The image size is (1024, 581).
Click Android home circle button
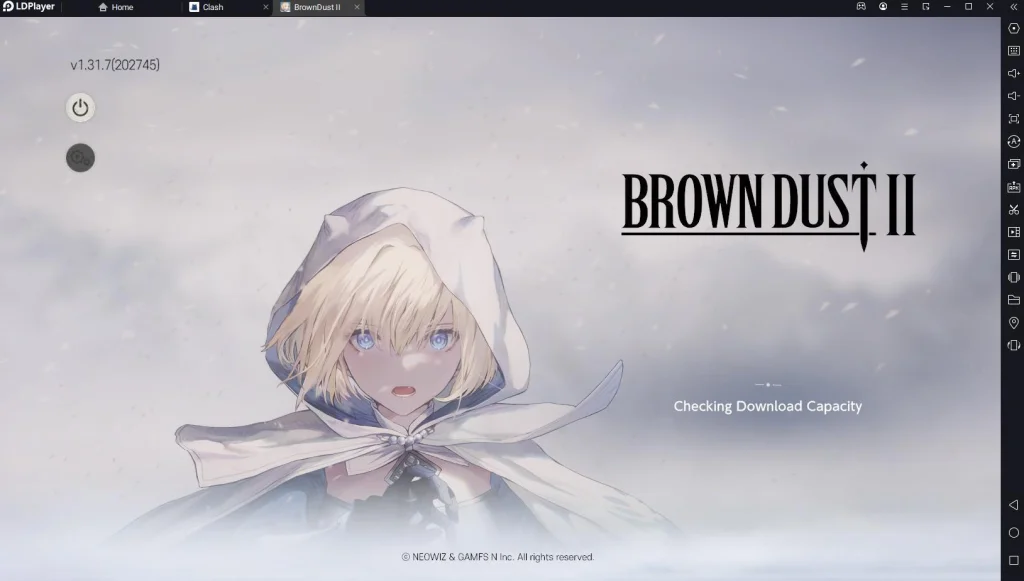click(1014, 533)
